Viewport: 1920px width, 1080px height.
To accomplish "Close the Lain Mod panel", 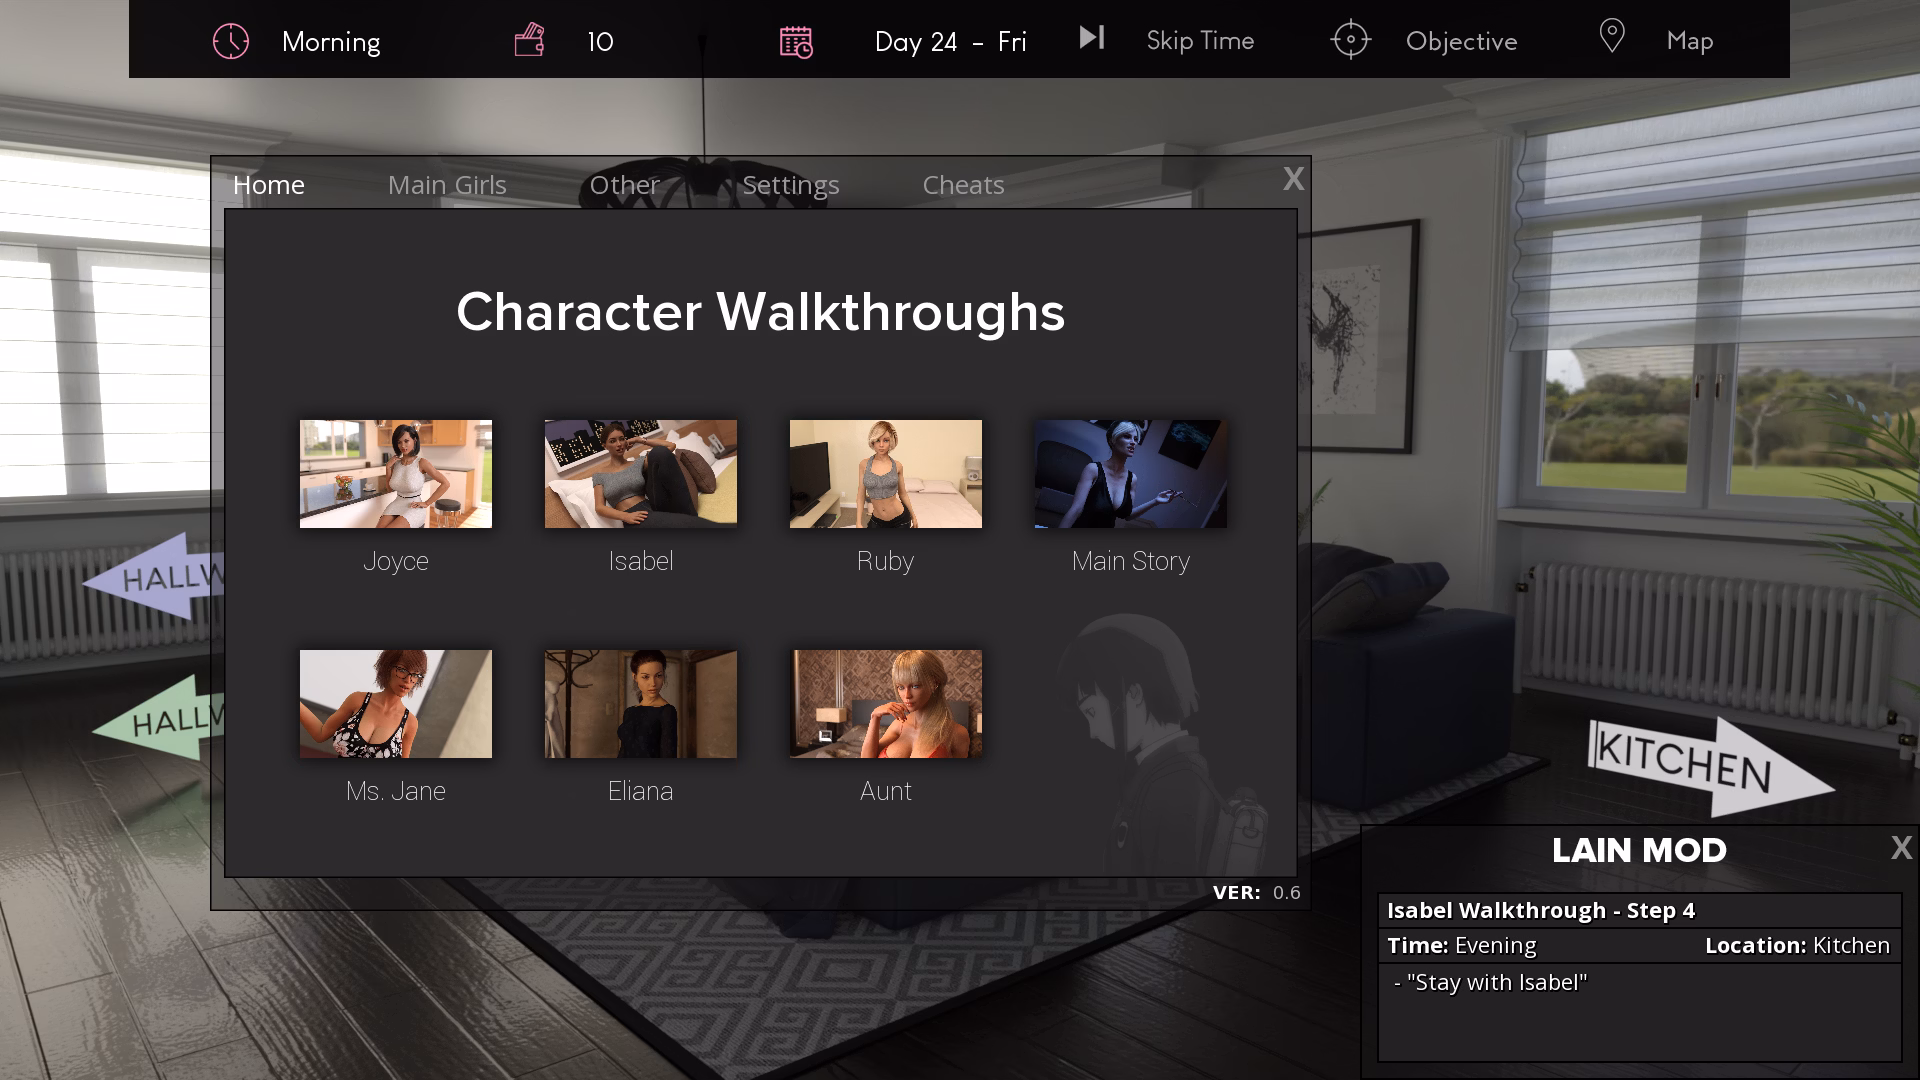I will point(1901,849).
